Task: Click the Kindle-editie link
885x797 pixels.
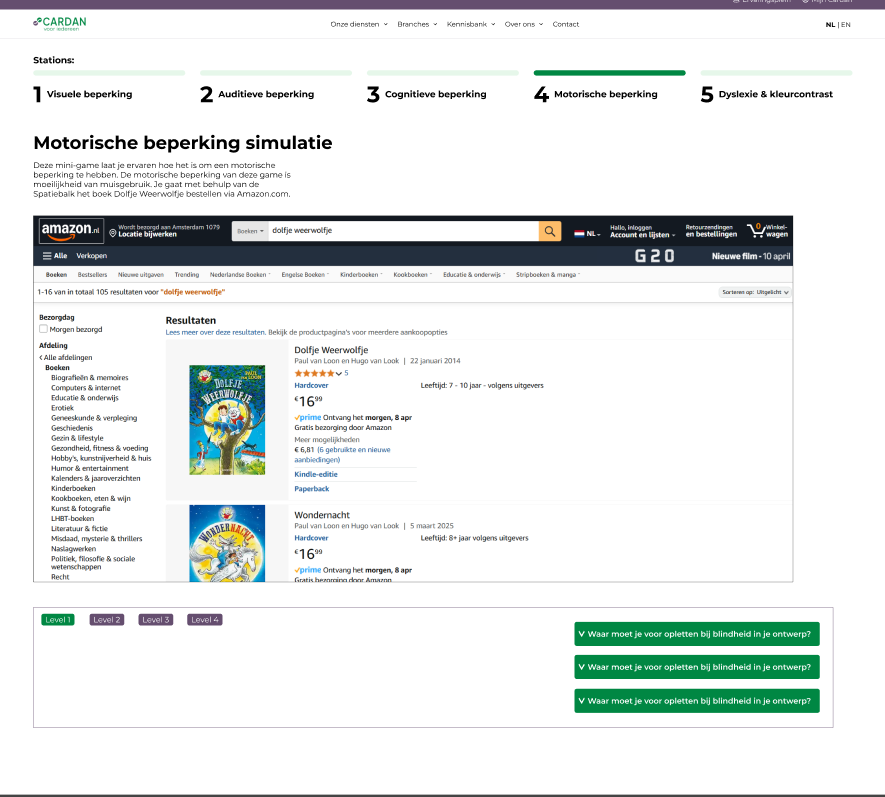Action: pos(314,474)
